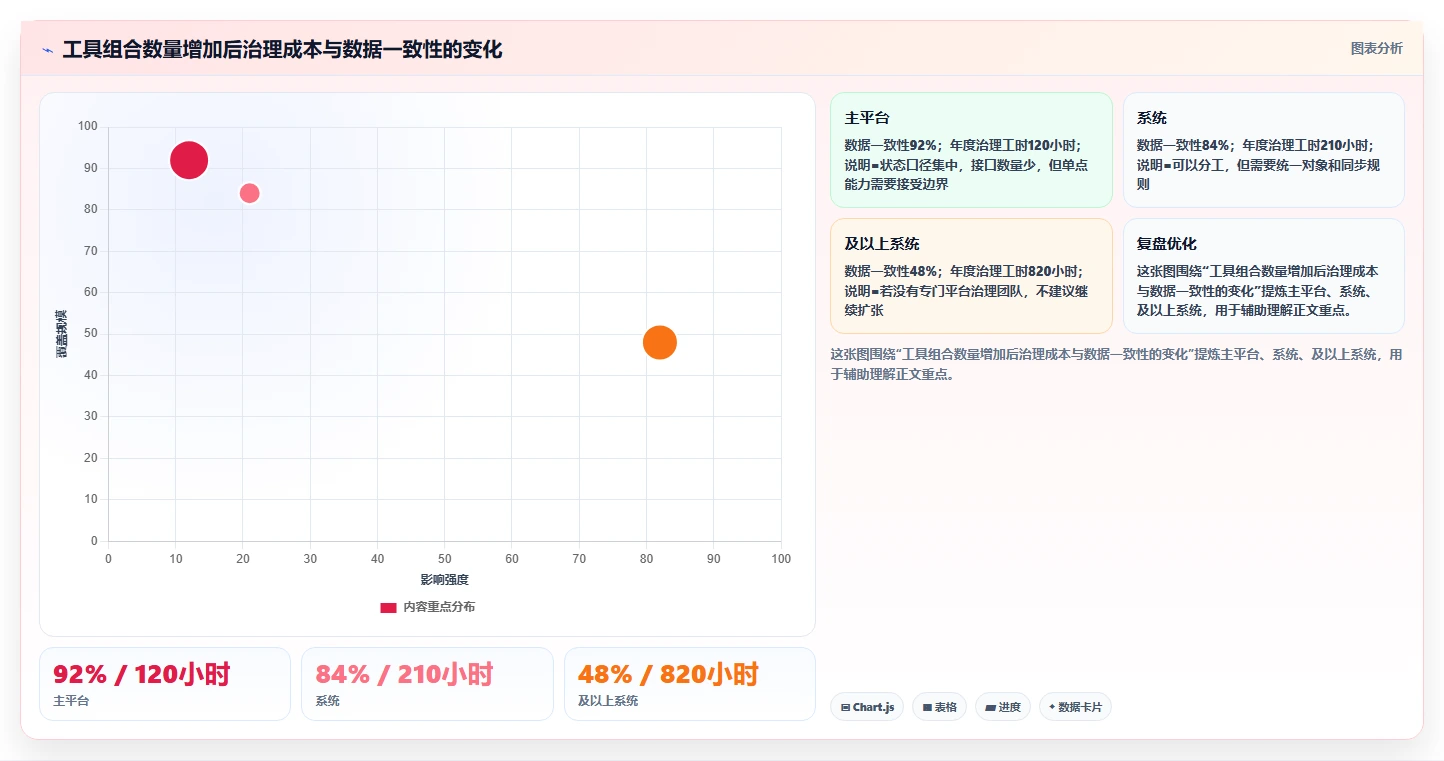Click the 数据卡片 chip star icon
The height and width of the screenshot is (761, 1444).
(x=1052, y=707)
